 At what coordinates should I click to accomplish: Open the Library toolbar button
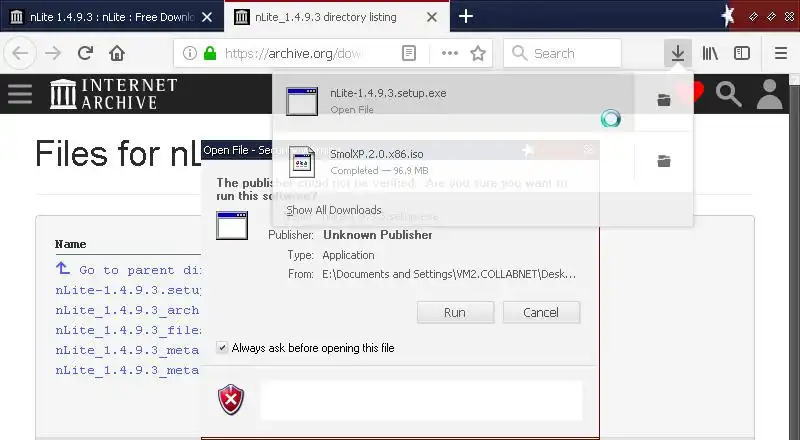point(710,53)
